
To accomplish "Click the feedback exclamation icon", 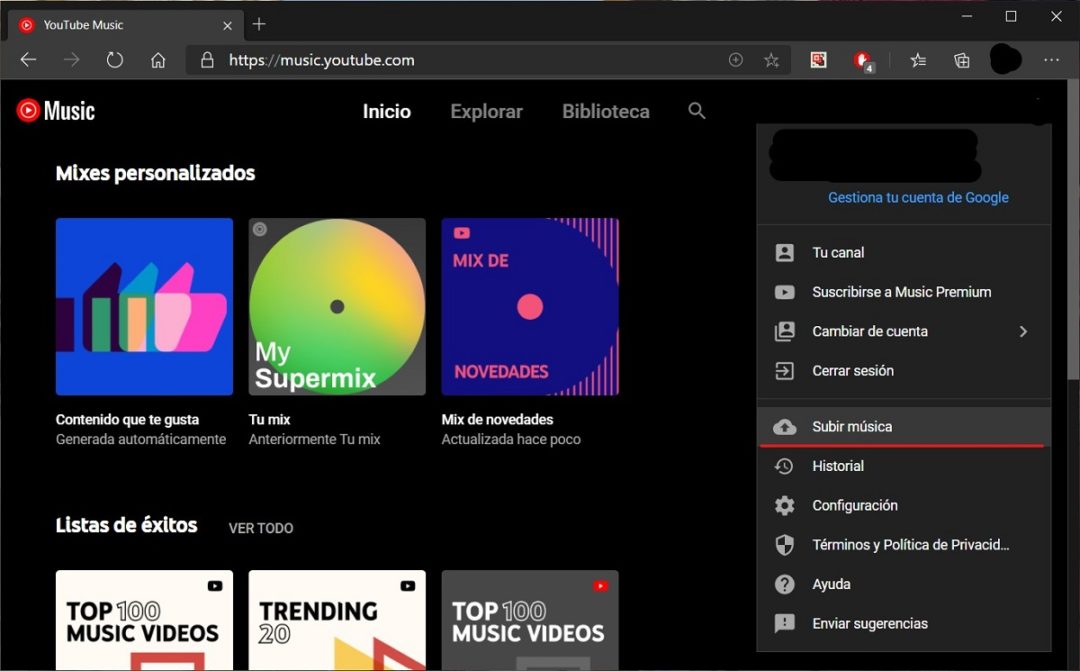I will coord(785,623).
